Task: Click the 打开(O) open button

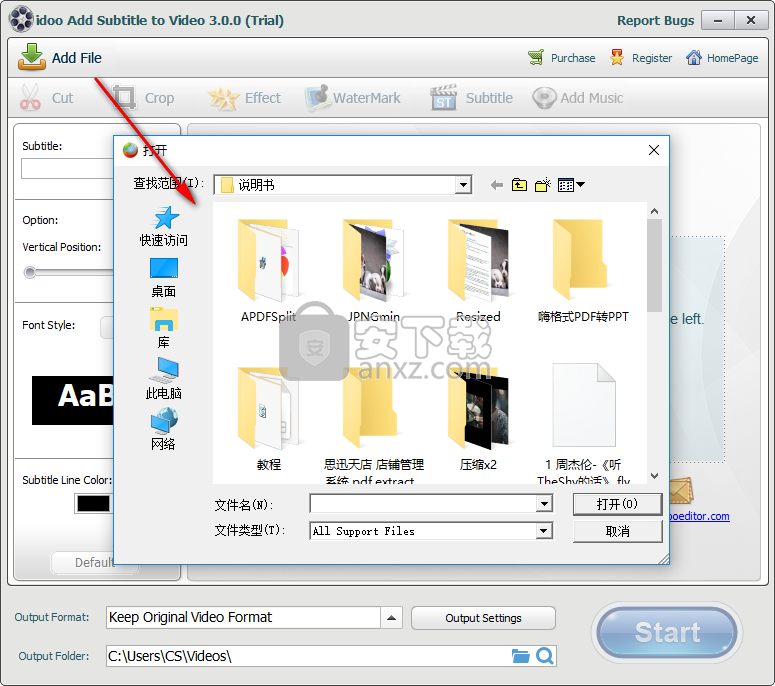Action: point(617,504)
